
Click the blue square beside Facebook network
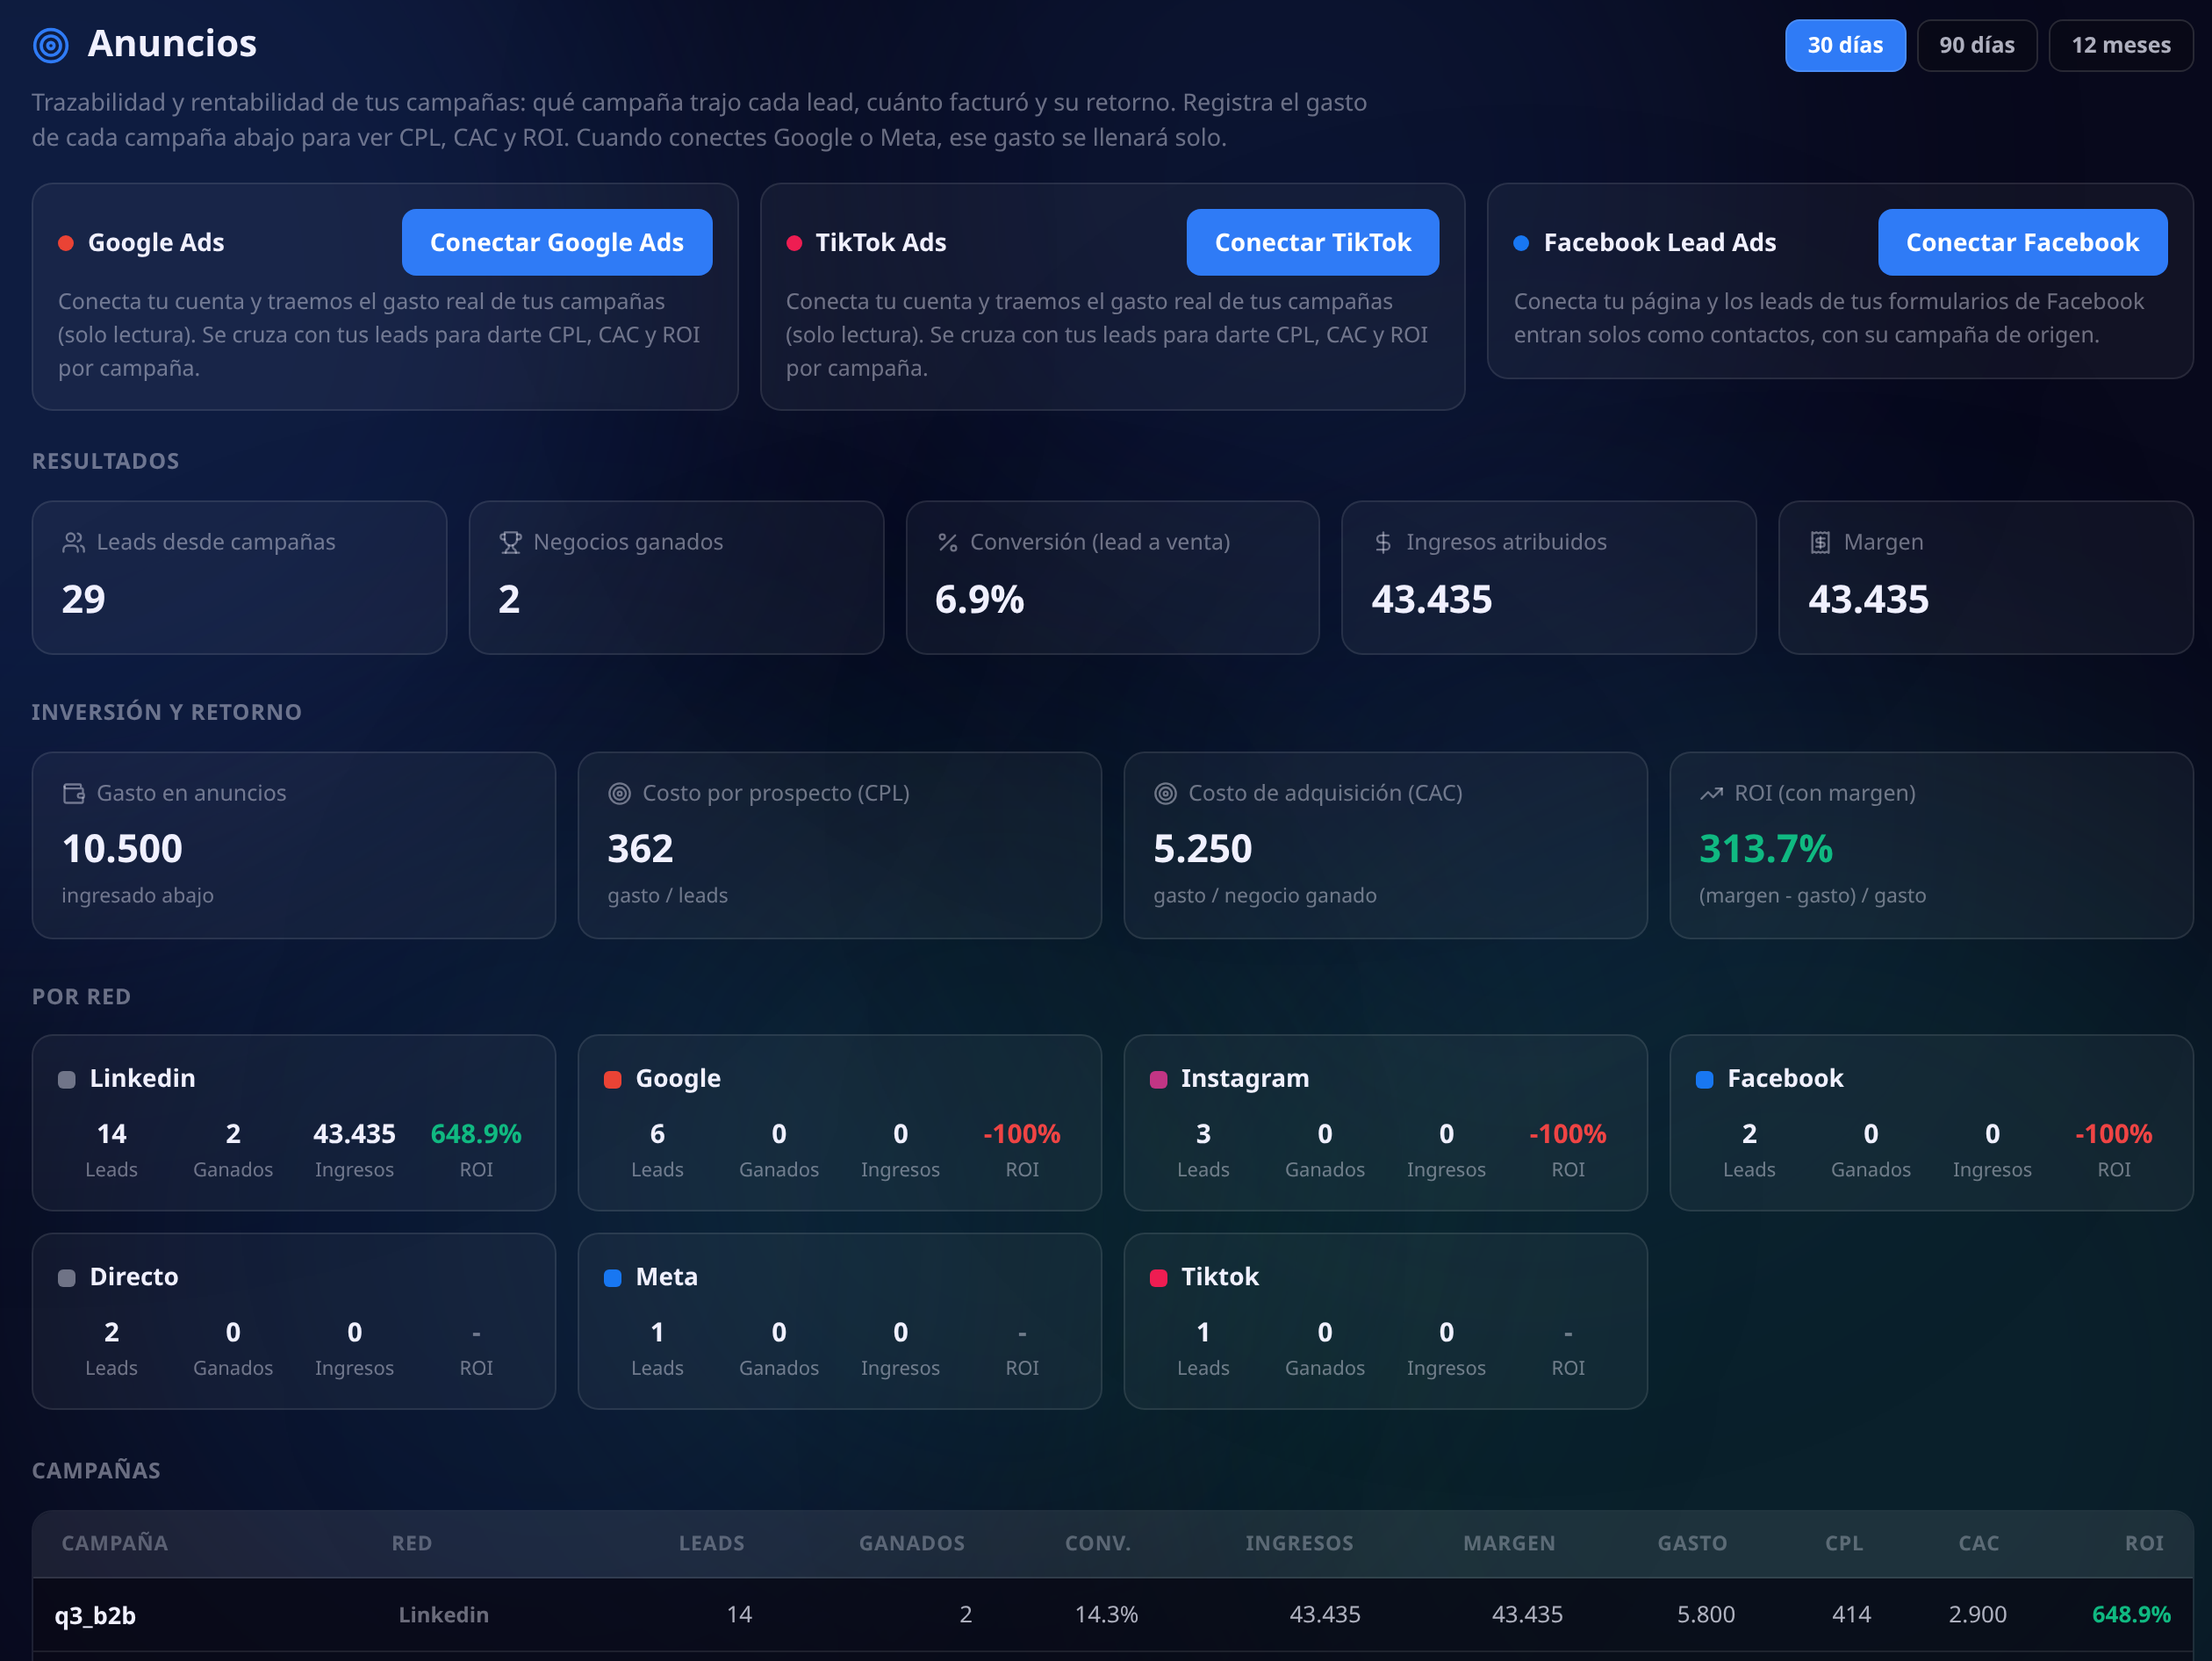coord(1705,1080)
